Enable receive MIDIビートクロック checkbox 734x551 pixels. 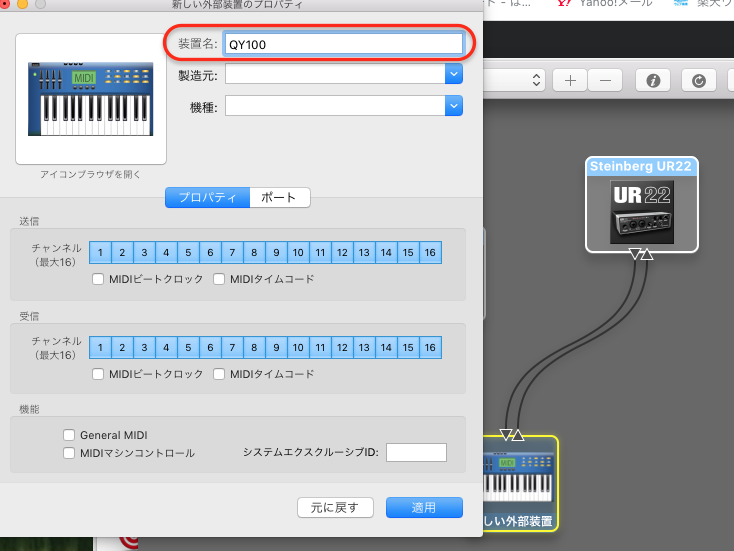(x=98, y=374)
